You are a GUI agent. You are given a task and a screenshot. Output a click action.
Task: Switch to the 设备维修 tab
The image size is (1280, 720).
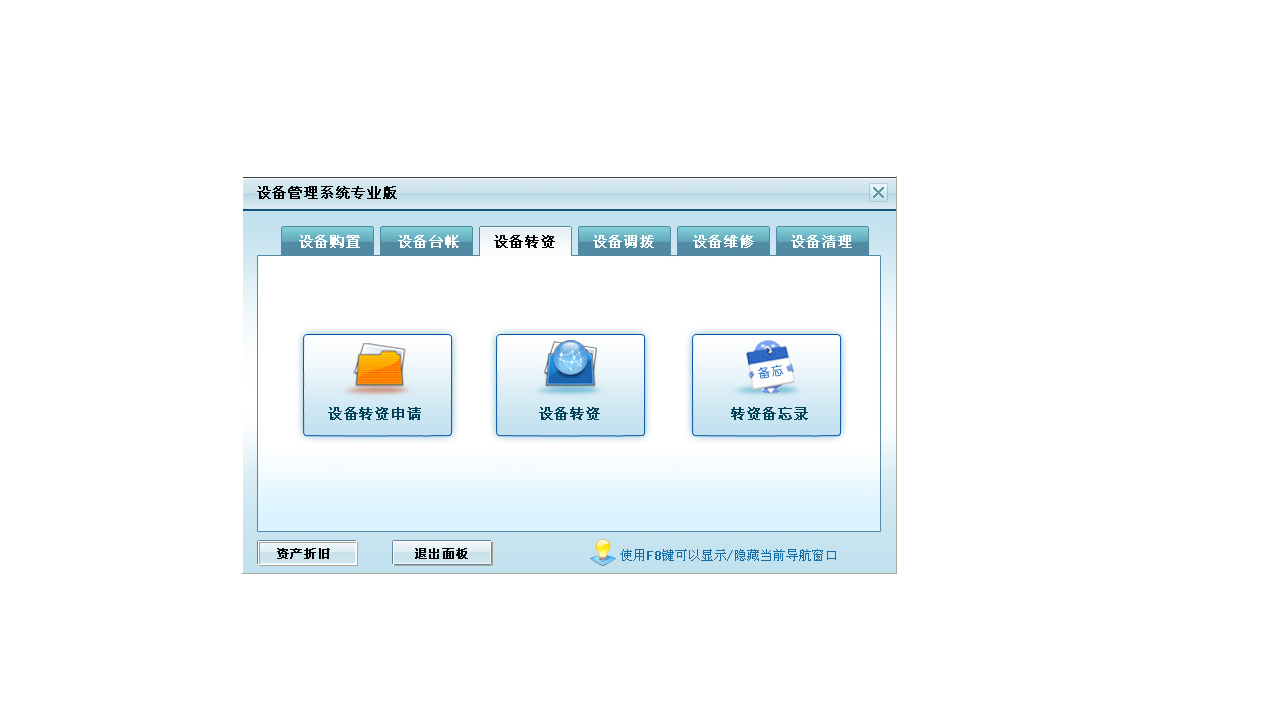coord(723,240)
